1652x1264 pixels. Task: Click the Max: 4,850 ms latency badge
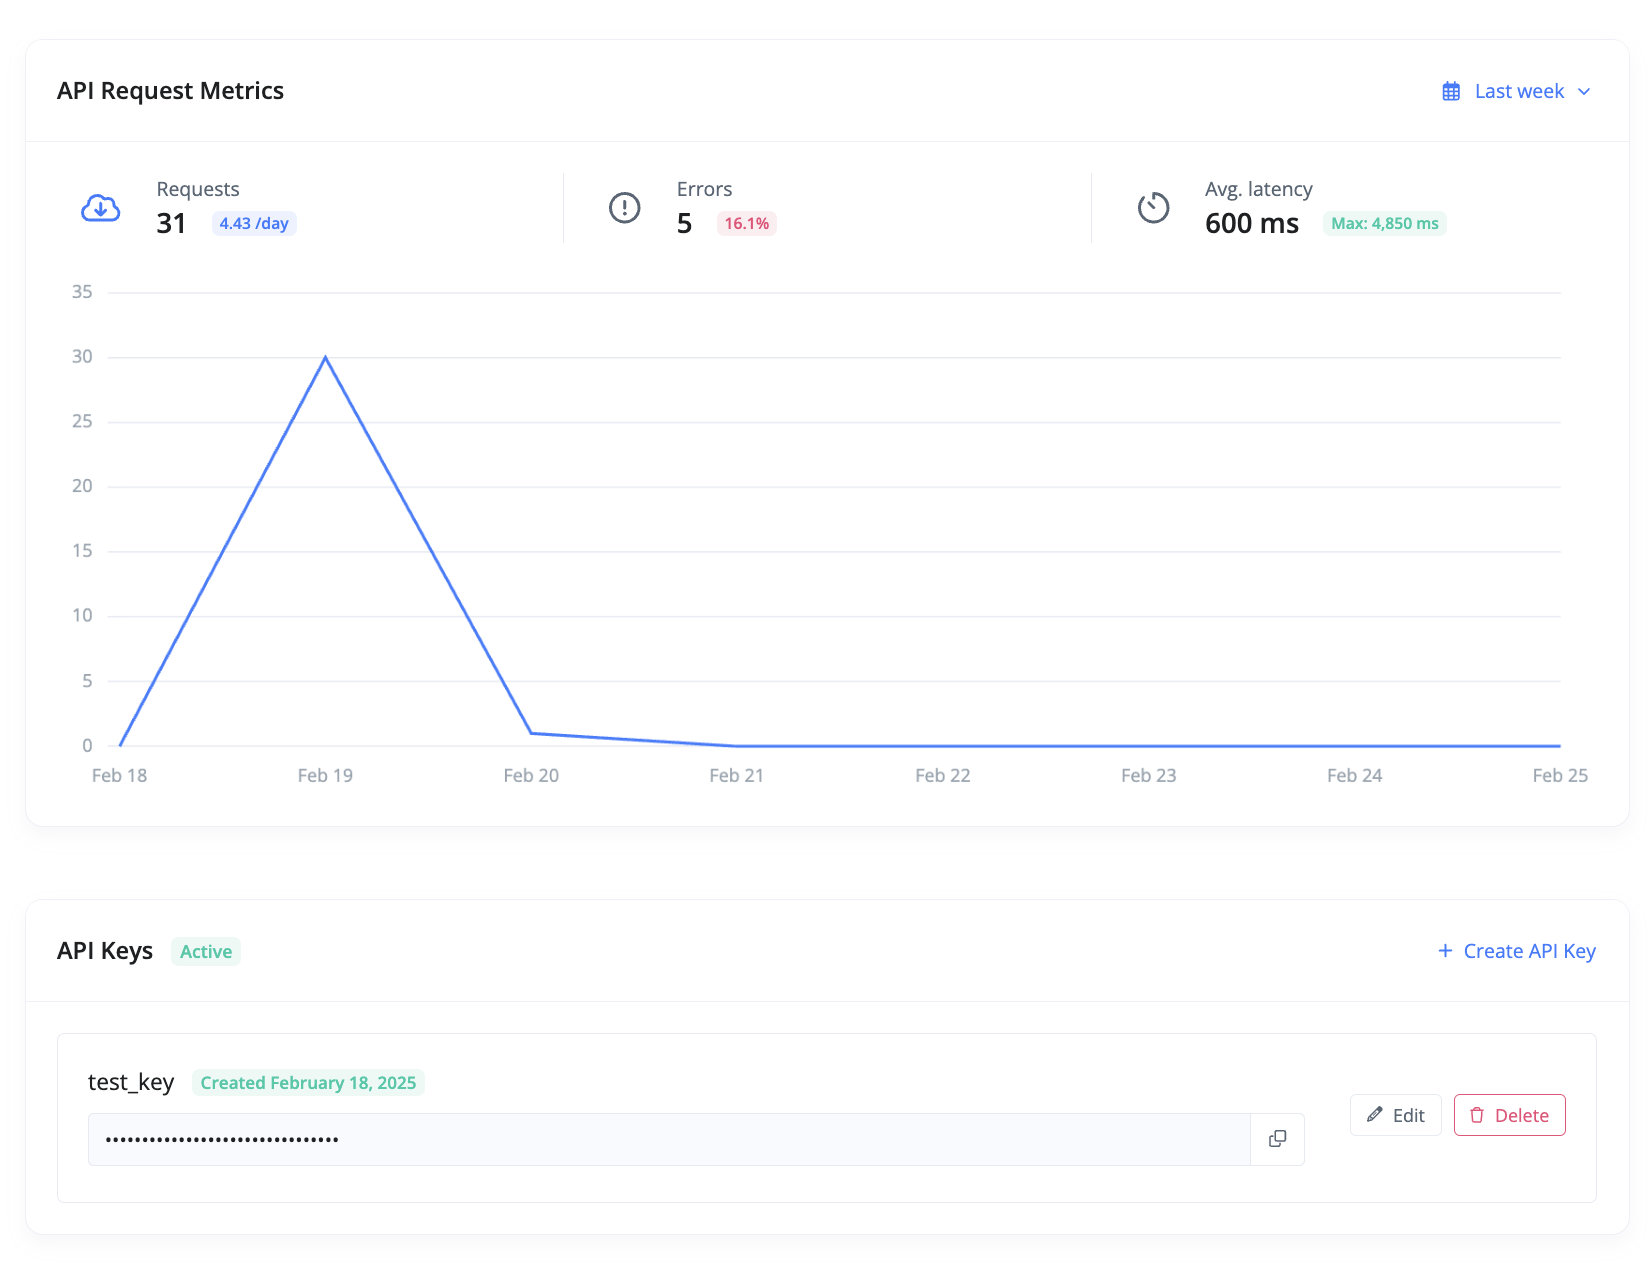[x=1385, y=224]
